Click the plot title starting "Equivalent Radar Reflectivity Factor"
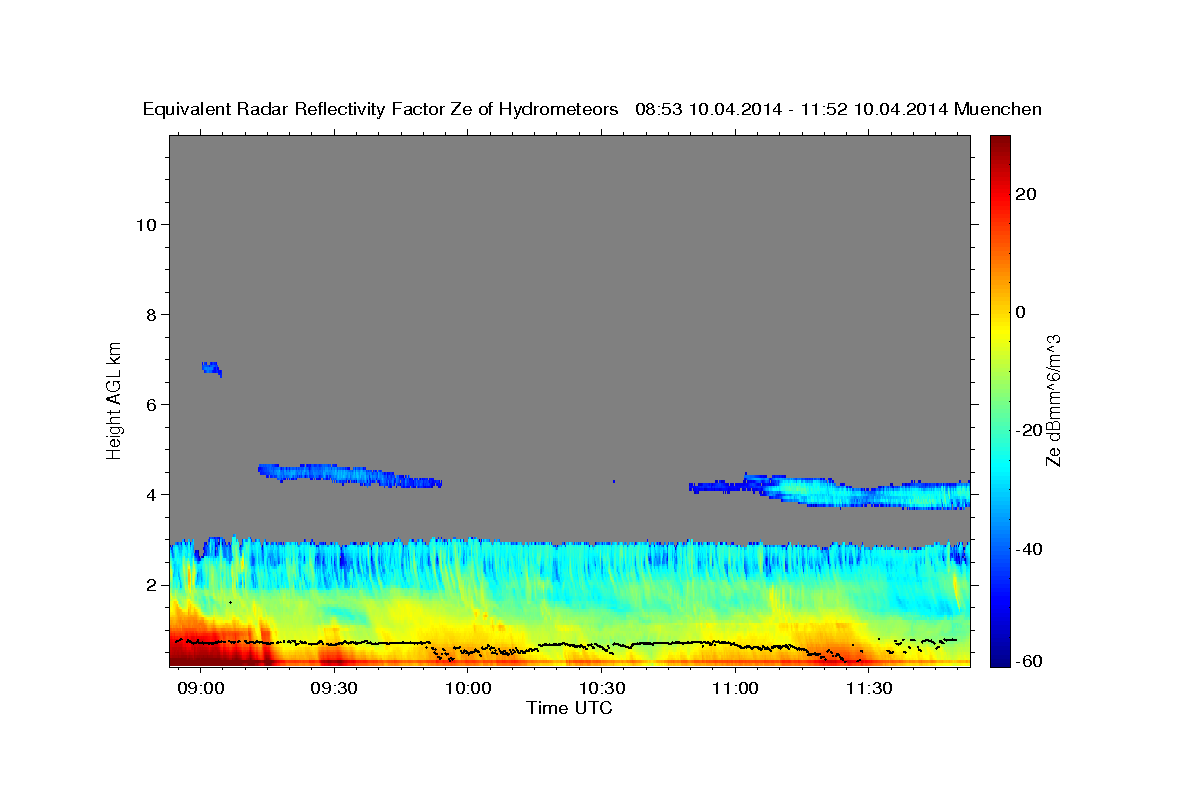The height and width of the screenshot is (800, 1200). [592, 109]
